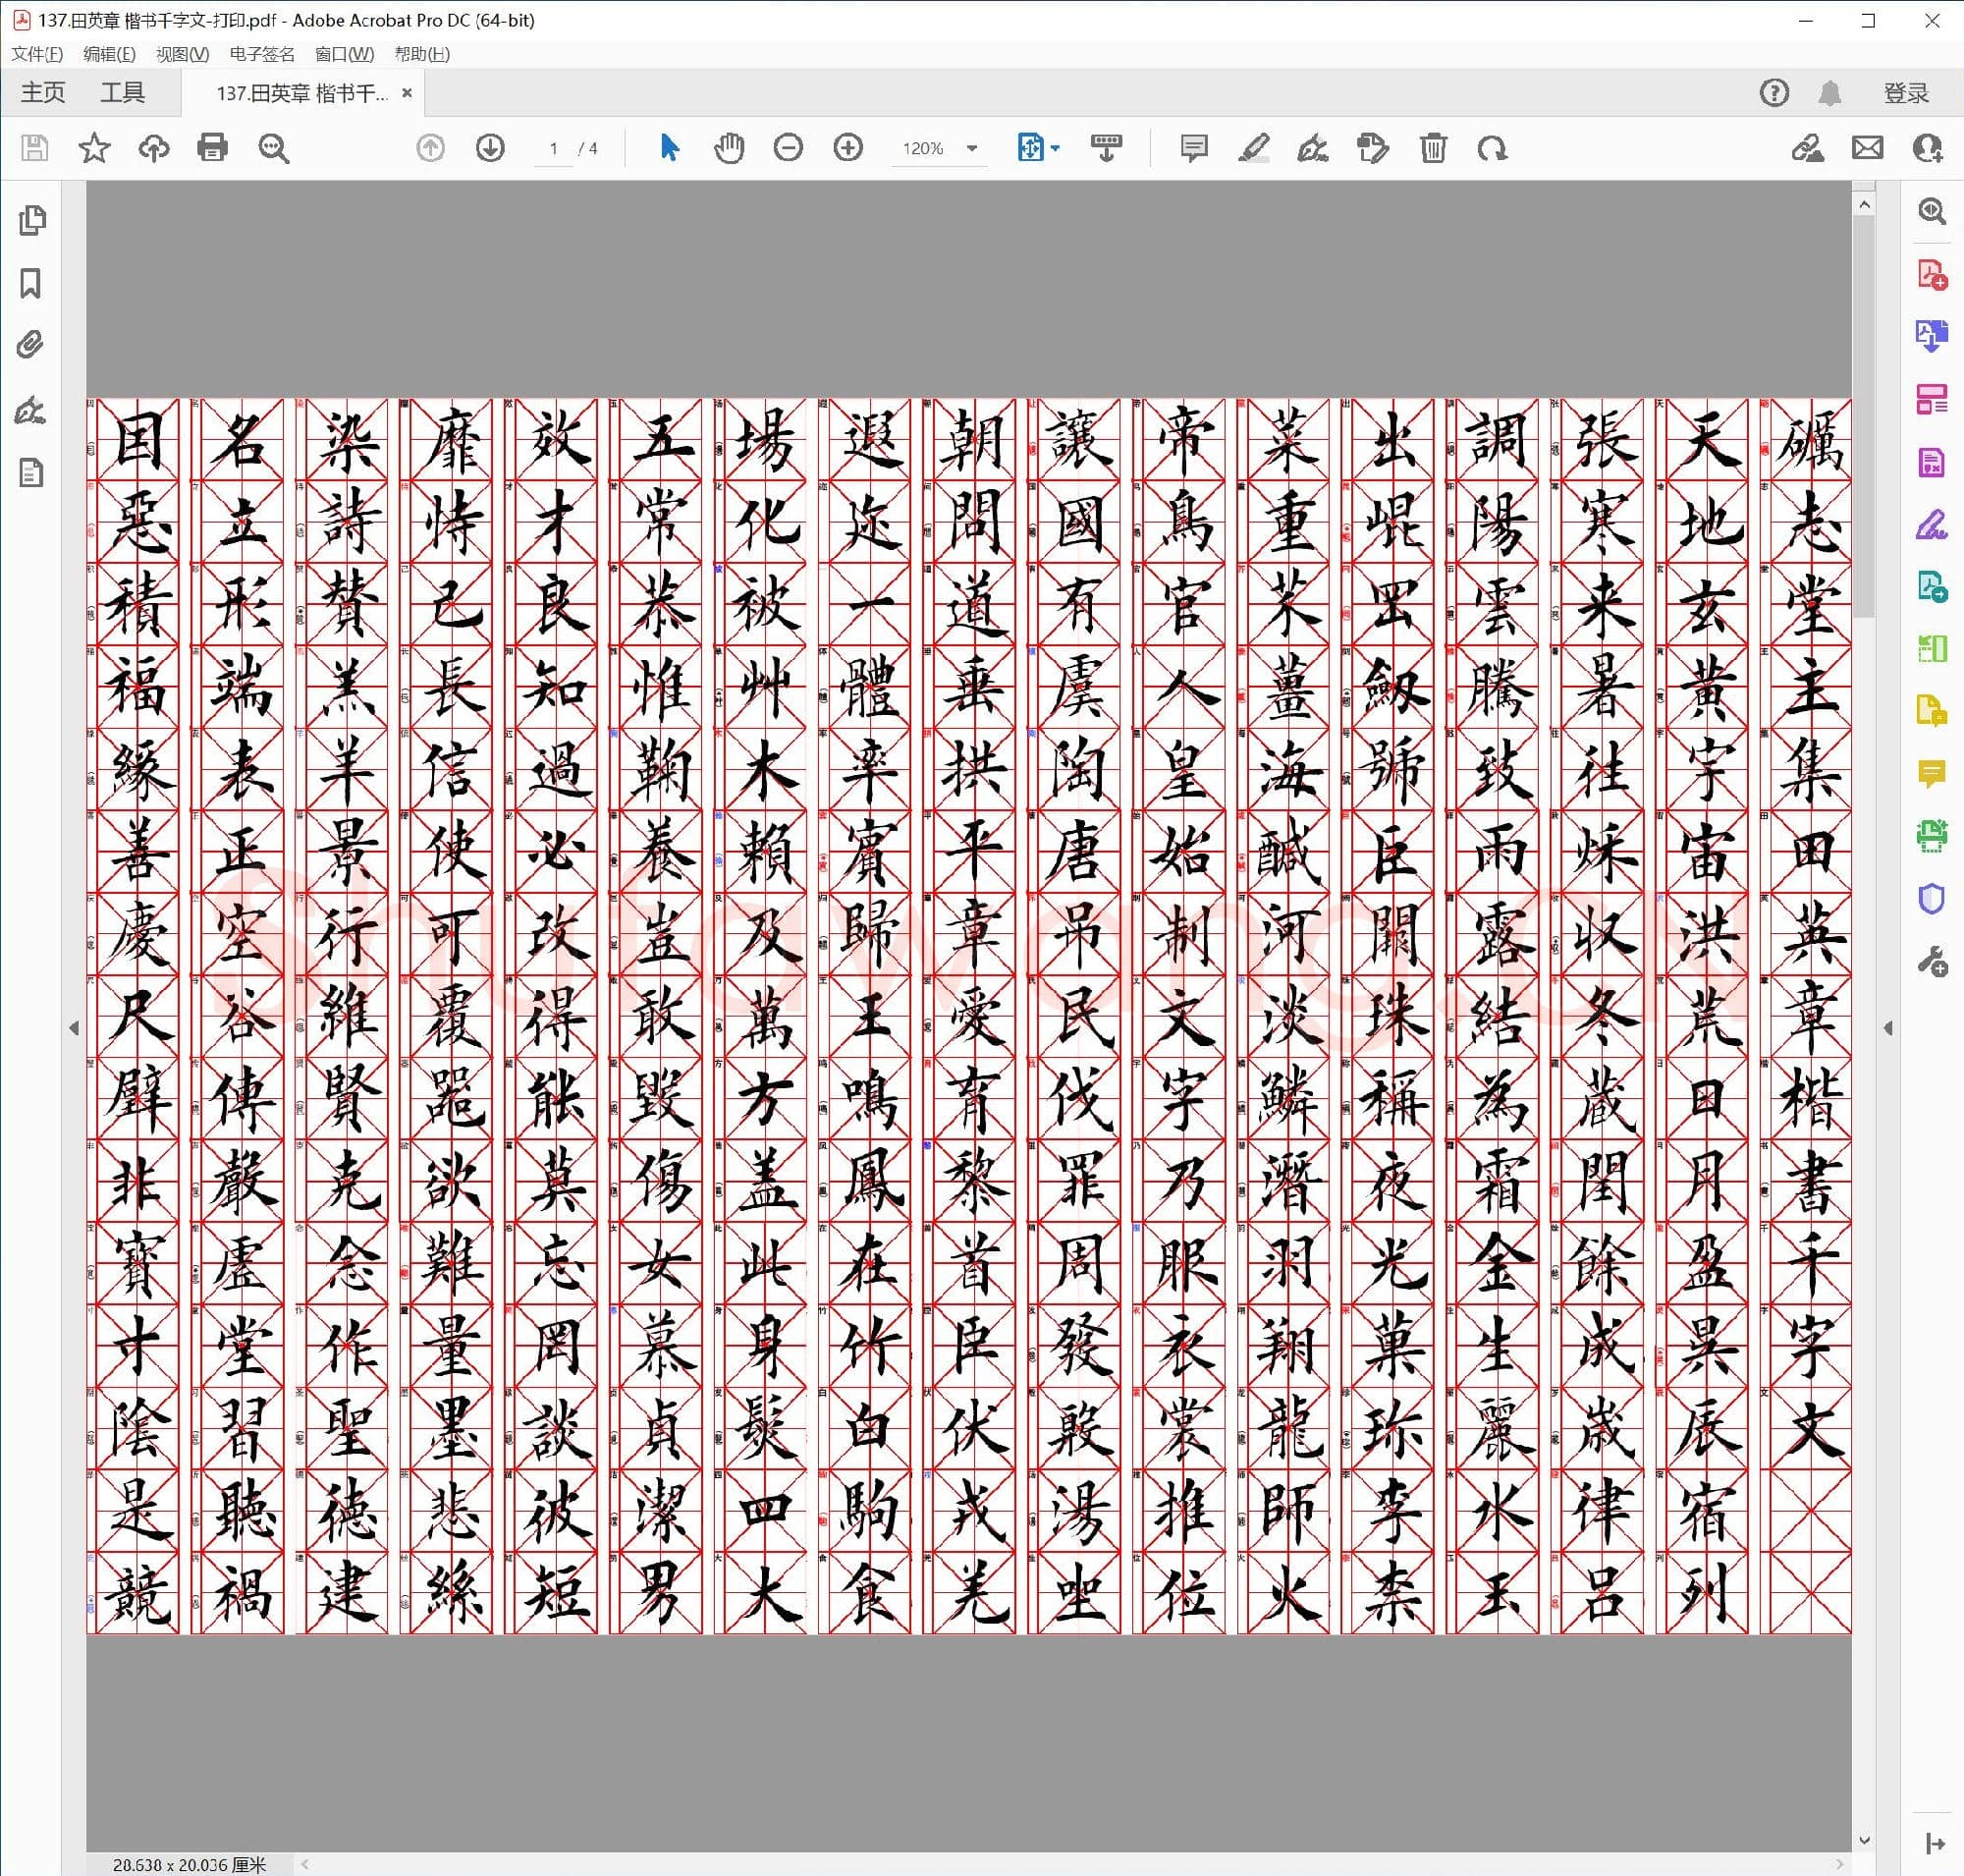Select the Hand pan tool
The height and width of the screenshot is (1876, 1964).
(x=729, y=148)
